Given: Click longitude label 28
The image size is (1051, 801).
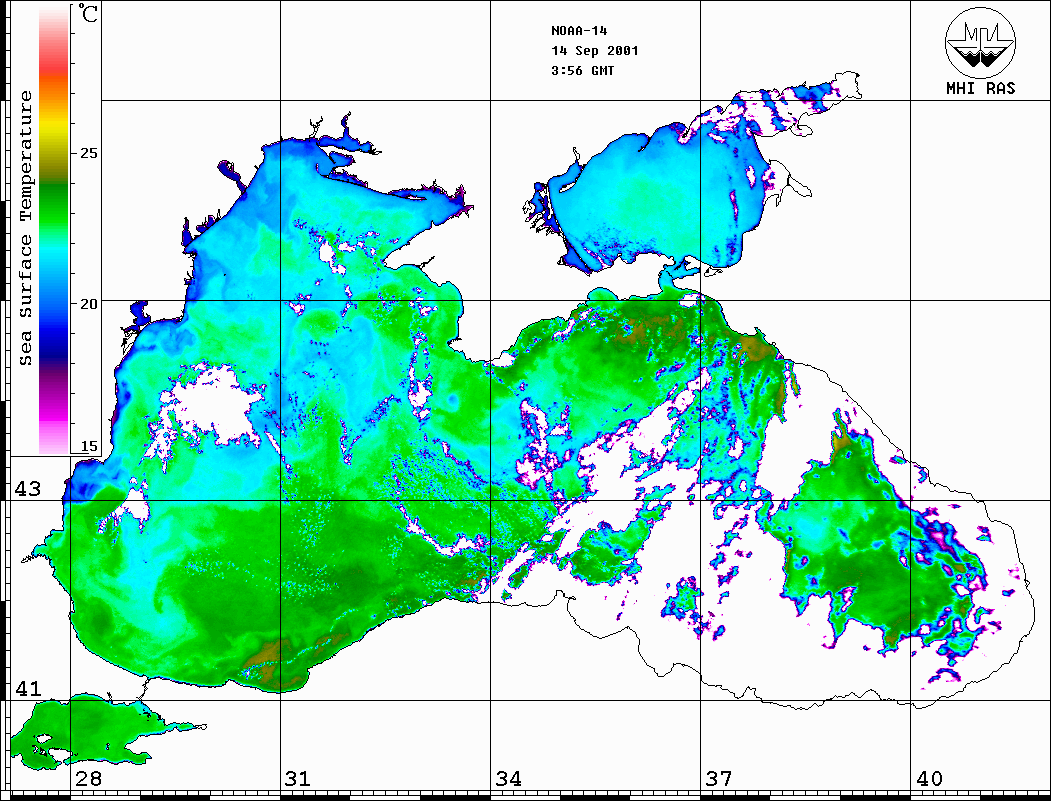Looking at the screenshot, I should [88, 778].
